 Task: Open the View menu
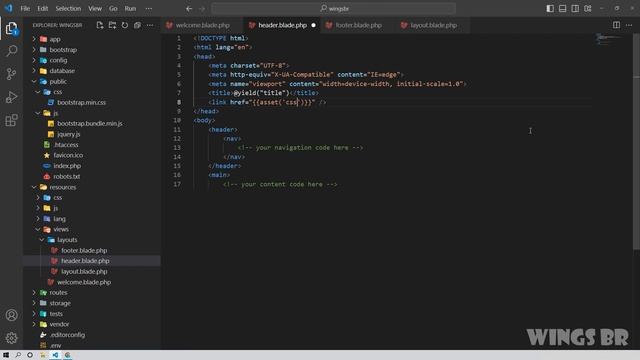95,9
